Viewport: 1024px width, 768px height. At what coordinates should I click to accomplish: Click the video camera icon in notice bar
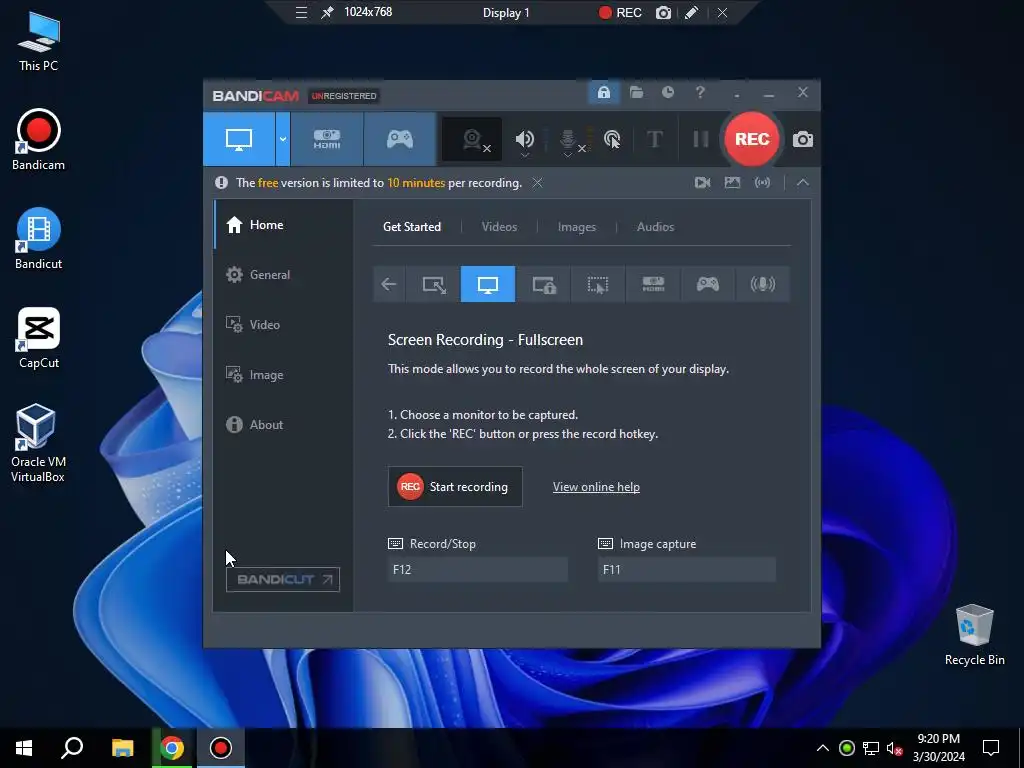tap(703, 183)
